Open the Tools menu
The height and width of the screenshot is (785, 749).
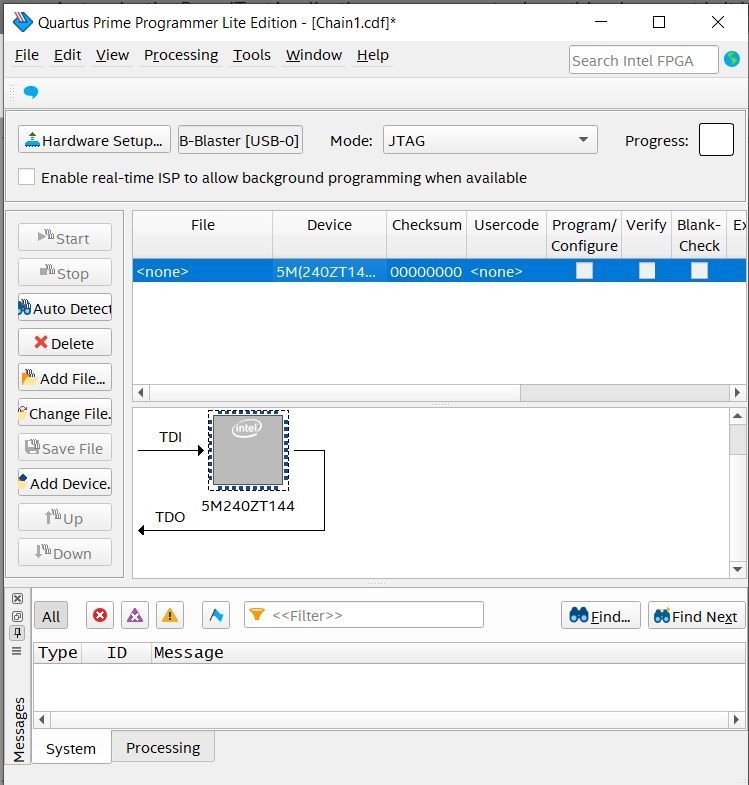pyautogui.click(x=251, y=55)
